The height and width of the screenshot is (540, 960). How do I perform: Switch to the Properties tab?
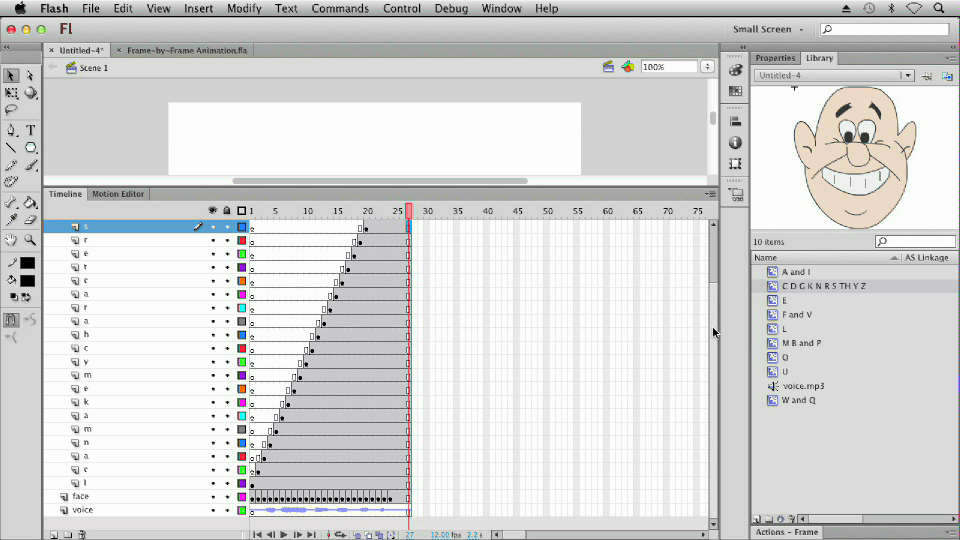click(775, 58)
